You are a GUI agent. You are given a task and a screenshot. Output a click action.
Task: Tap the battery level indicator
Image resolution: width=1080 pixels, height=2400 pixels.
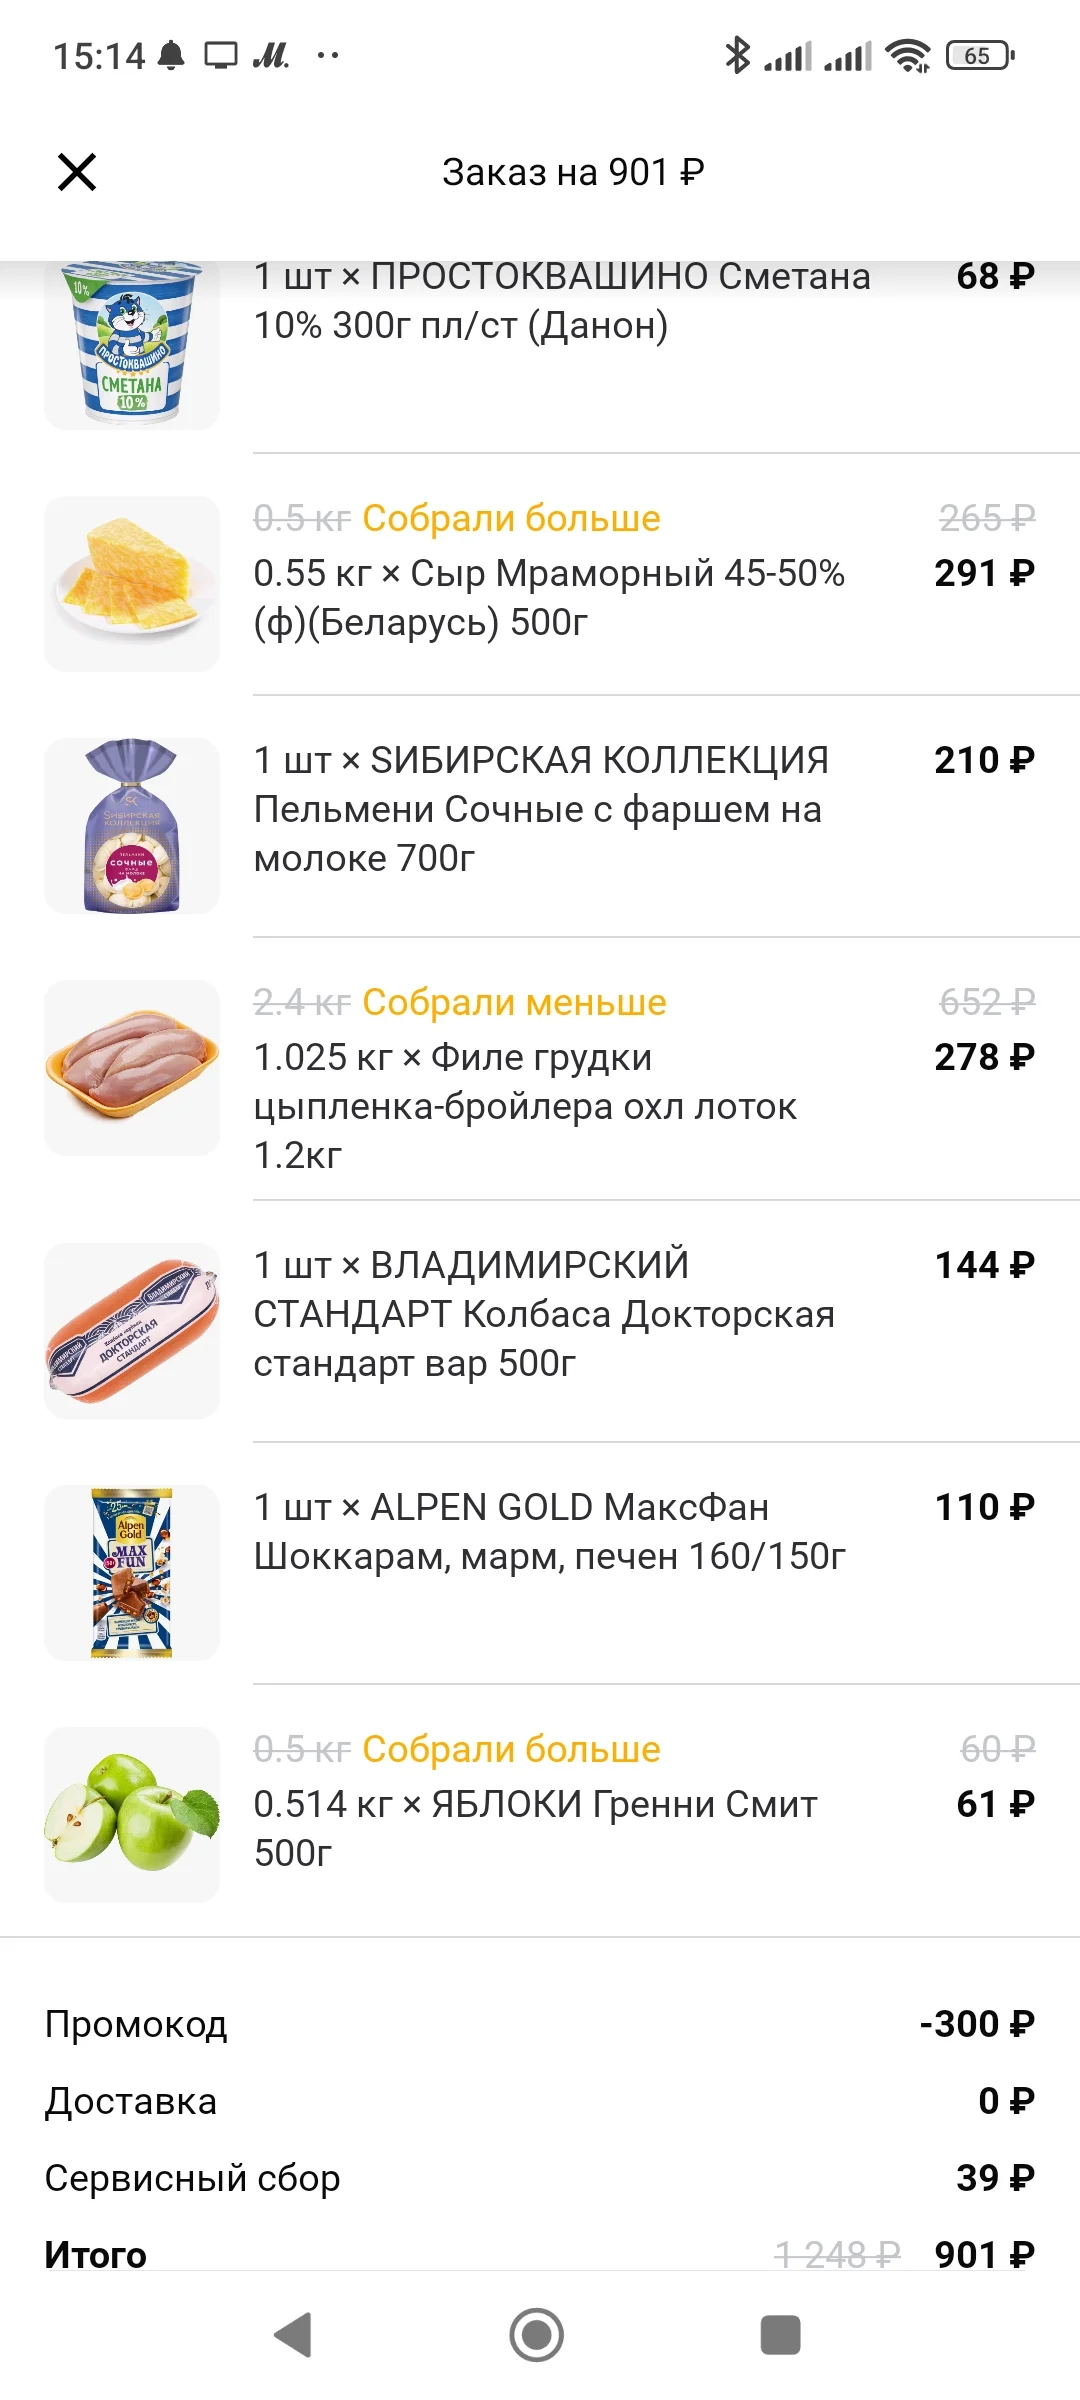(x=979, y=55)
